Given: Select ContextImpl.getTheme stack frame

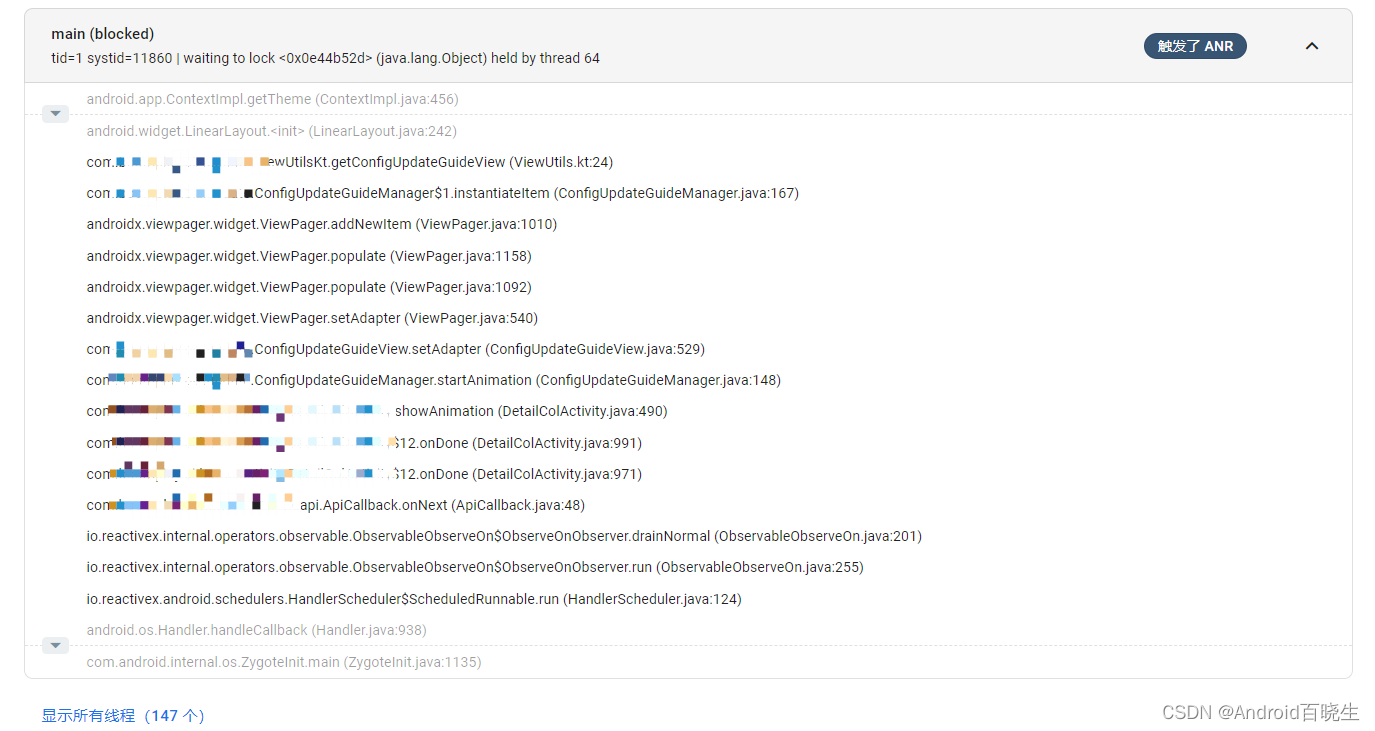Looking at the screenshot, I should click(x=273, y=99).
